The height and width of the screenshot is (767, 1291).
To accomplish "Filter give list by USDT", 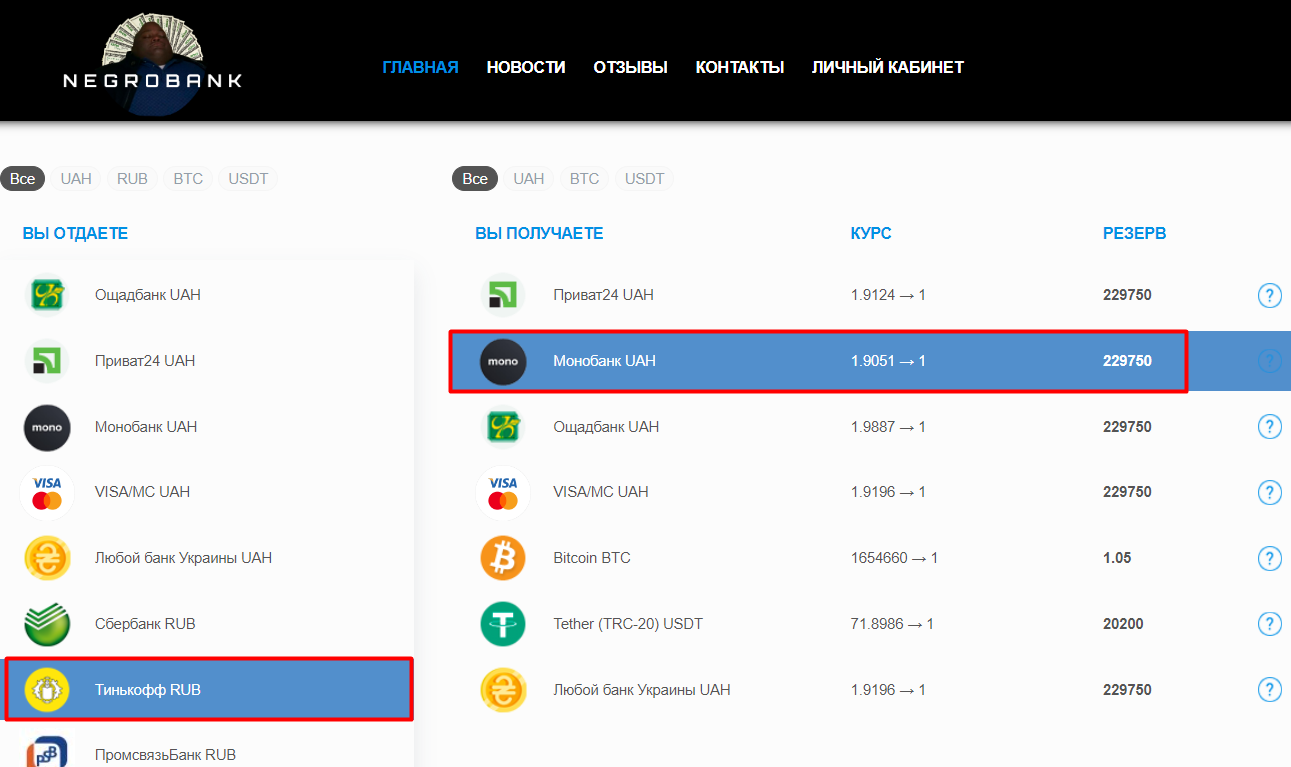I will click(x=248, y=179).
